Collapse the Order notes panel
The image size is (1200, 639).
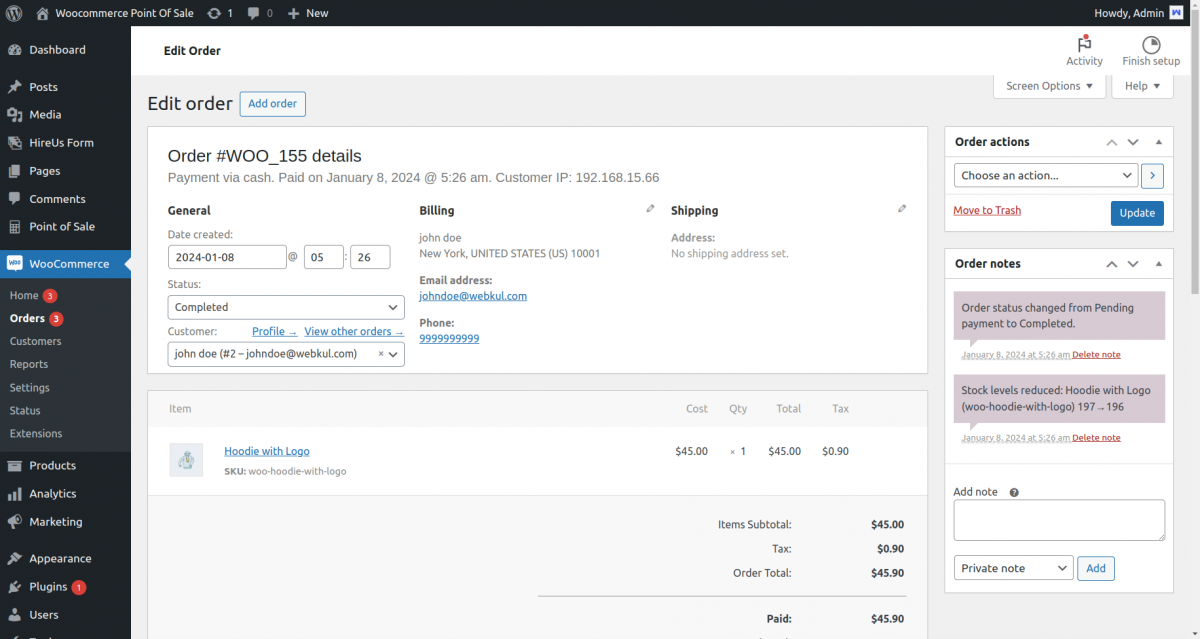point(1159,264)
